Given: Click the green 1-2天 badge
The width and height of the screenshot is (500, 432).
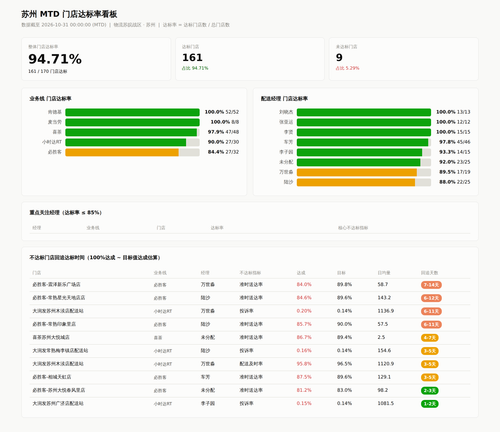Looking at the screenshot, I should point(430,404).
